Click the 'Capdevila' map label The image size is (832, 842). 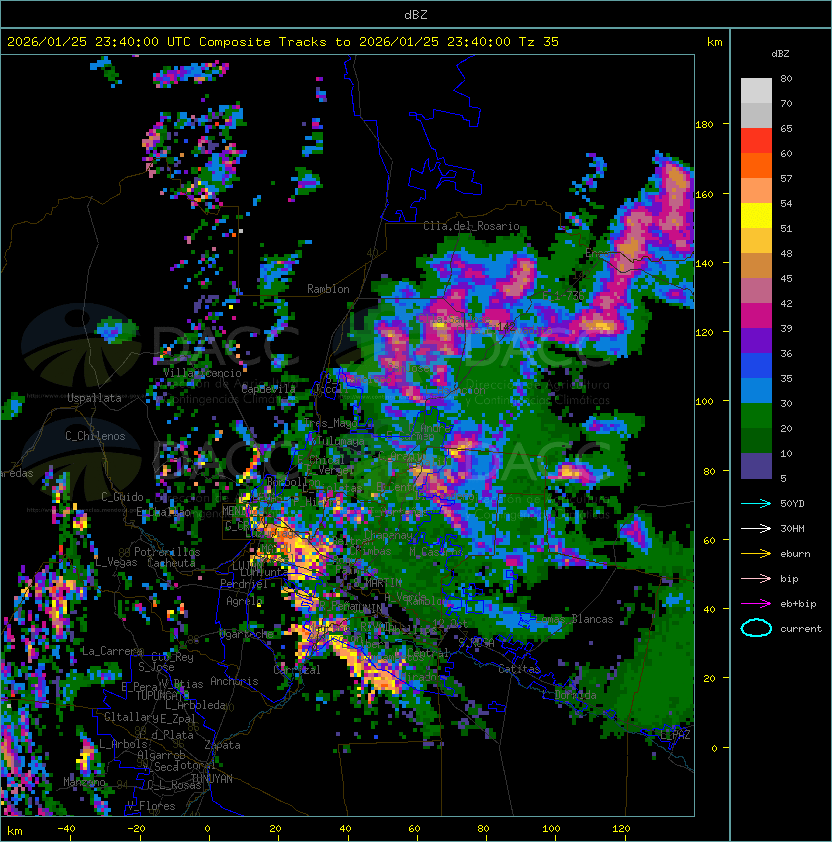268,389
